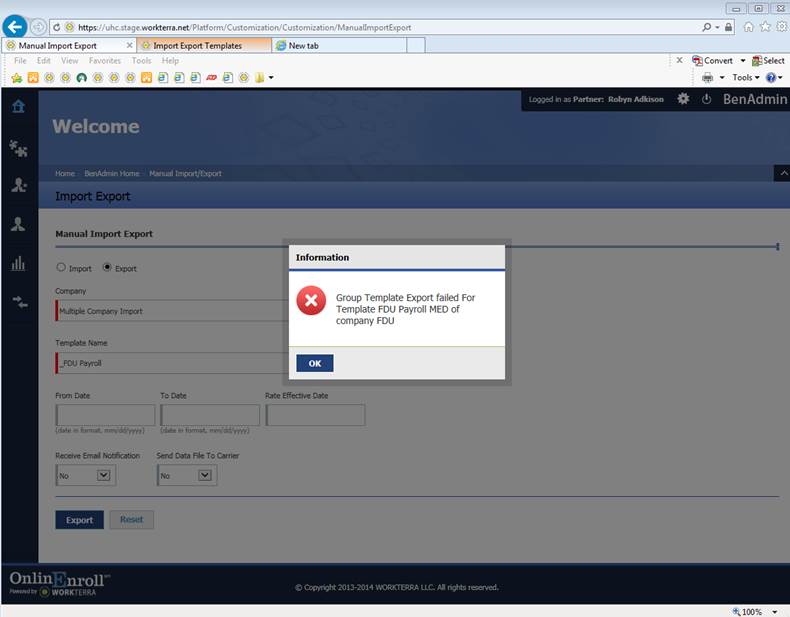This screenshot has width=790, height=617.
Task: Switch to Import Export Templates tab
Action: pos(204,45)
